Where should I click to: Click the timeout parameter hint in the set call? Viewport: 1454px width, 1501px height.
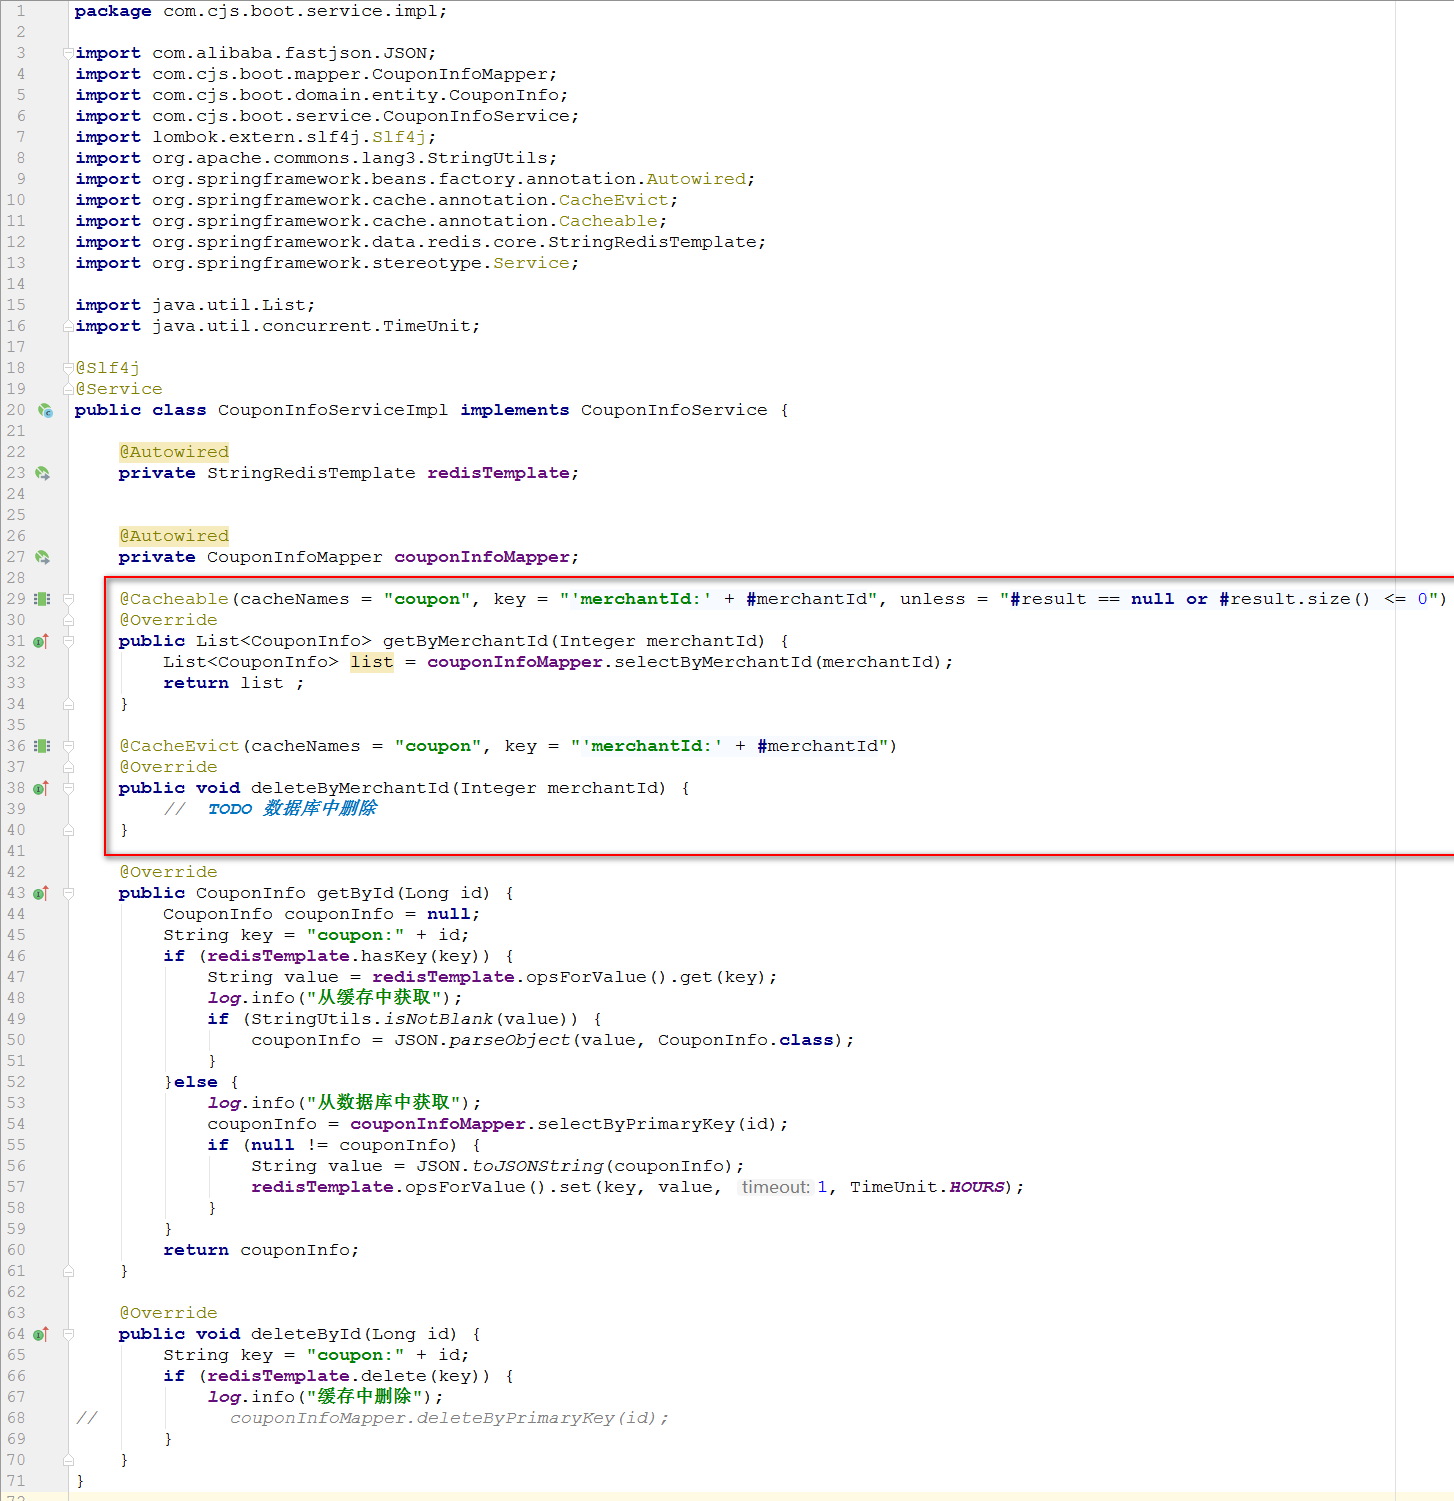pyautogui.click(x=775, y=1187)
